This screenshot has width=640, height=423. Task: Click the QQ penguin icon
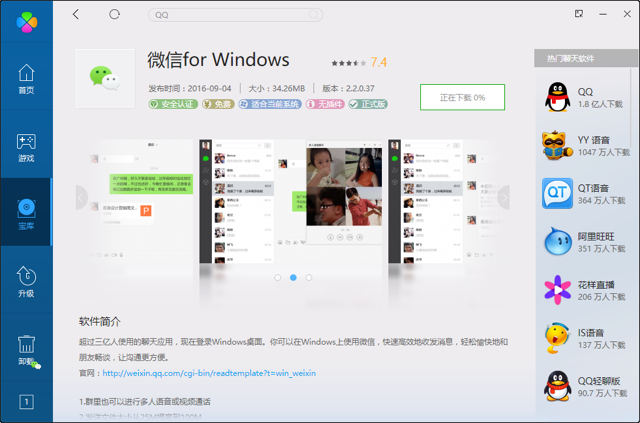click(x=557, y=97)
